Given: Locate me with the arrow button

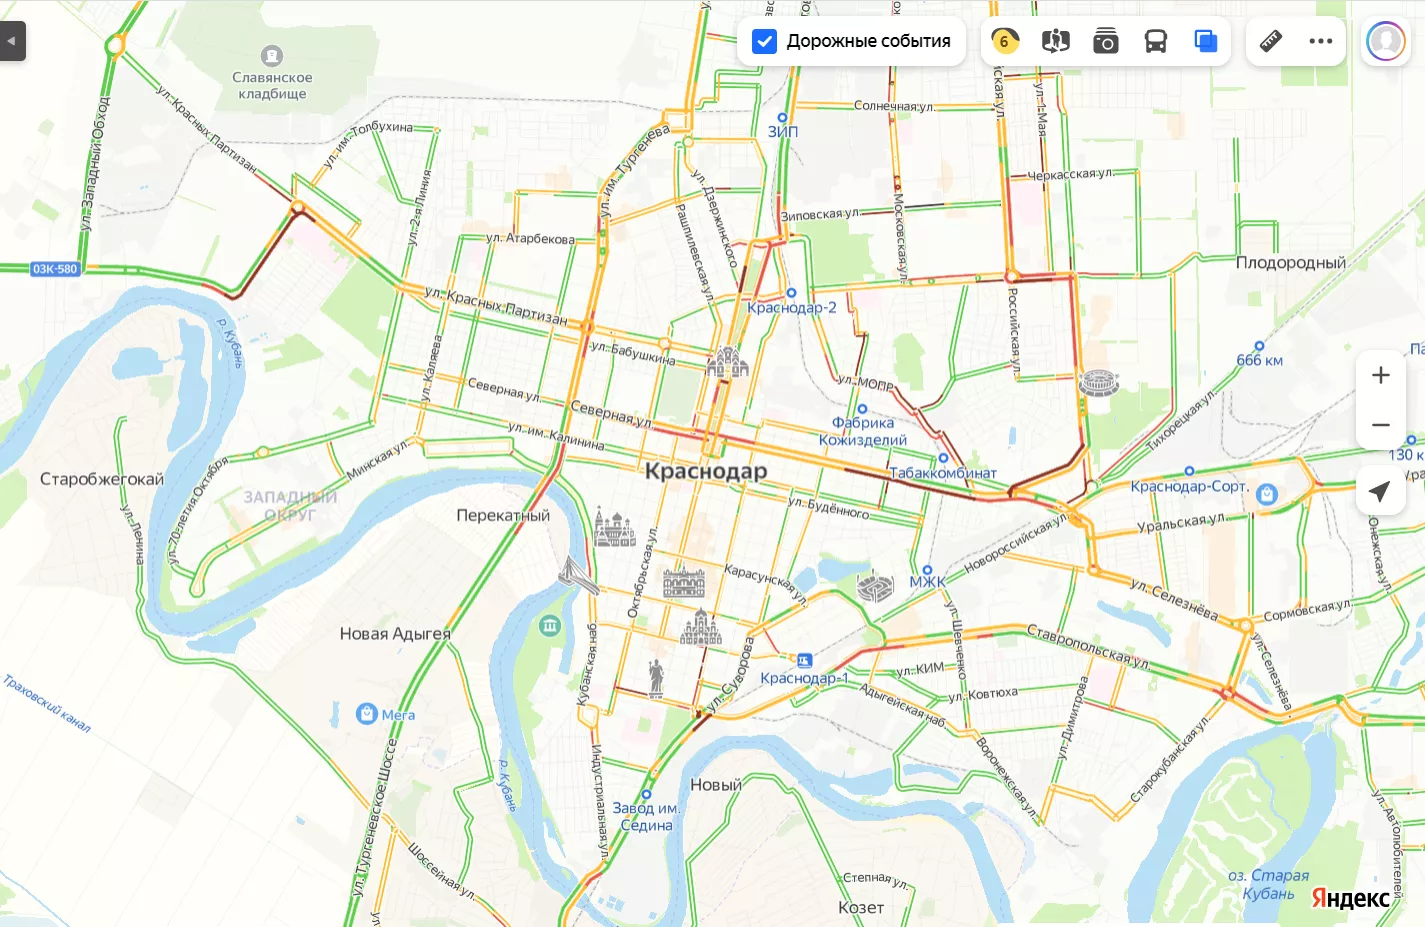Looking at the screenshot, I should coord(1380,490).
